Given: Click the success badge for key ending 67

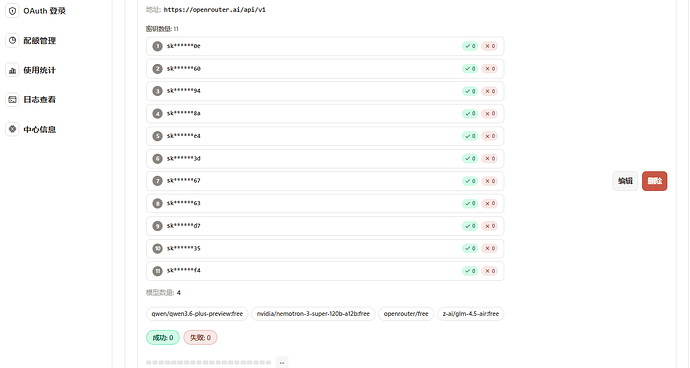Looking at the screenshot, I should [x=470, y=181].
